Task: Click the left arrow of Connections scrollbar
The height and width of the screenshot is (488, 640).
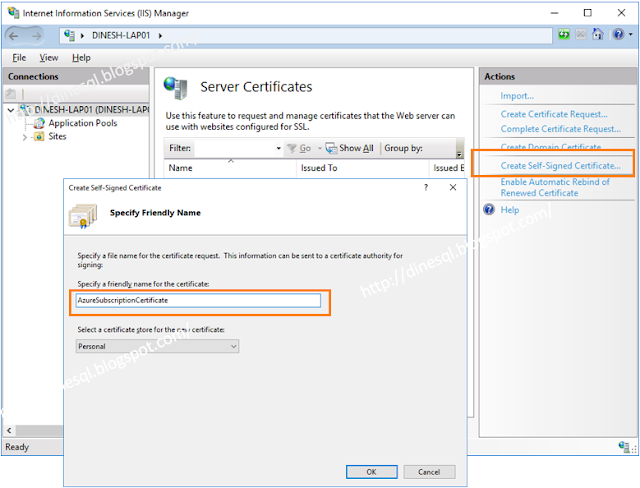Action: tap(9, 430)
